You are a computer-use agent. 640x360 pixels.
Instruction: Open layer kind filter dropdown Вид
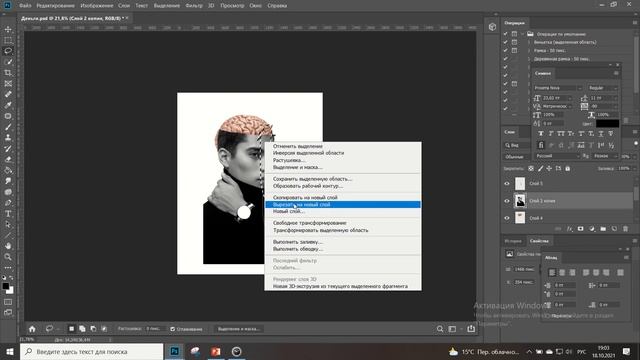click(517, 145)
